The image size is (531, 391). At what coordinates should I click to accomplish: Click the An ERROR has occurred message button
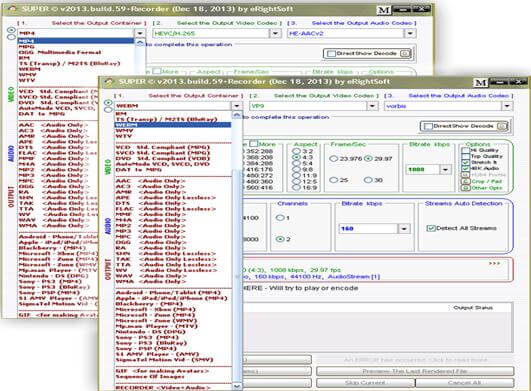[415, 360]
